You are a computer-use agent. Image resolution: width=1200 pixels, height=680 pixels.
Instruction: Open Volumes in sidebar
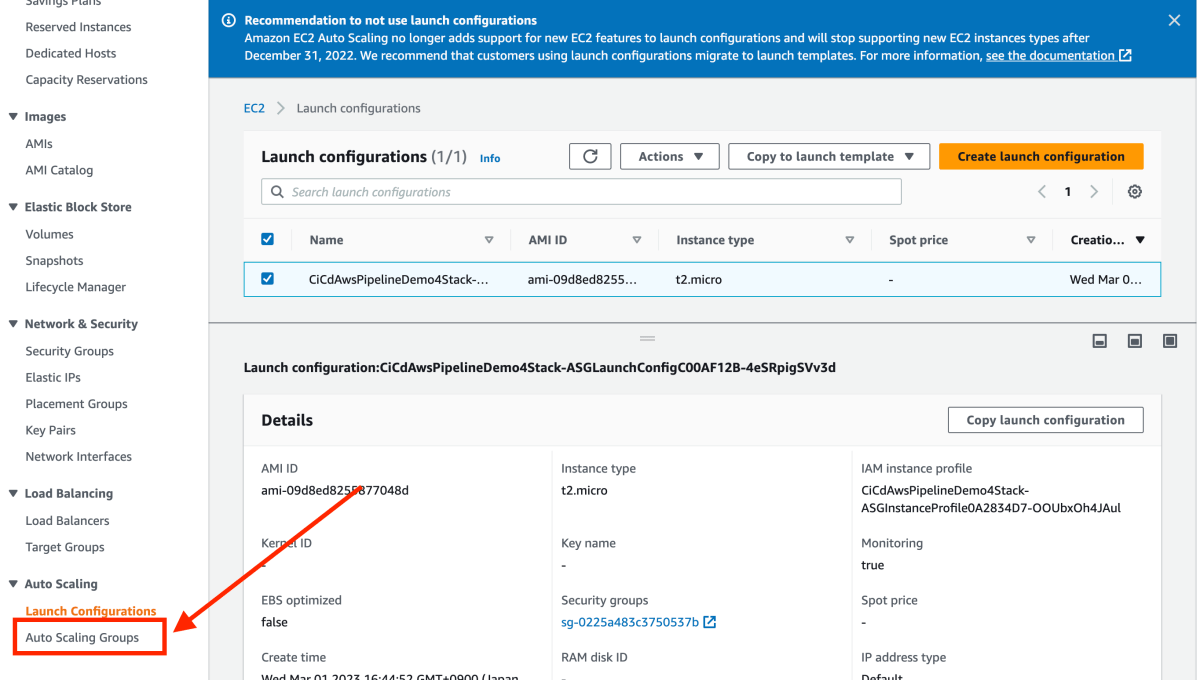tap(49, 234)
